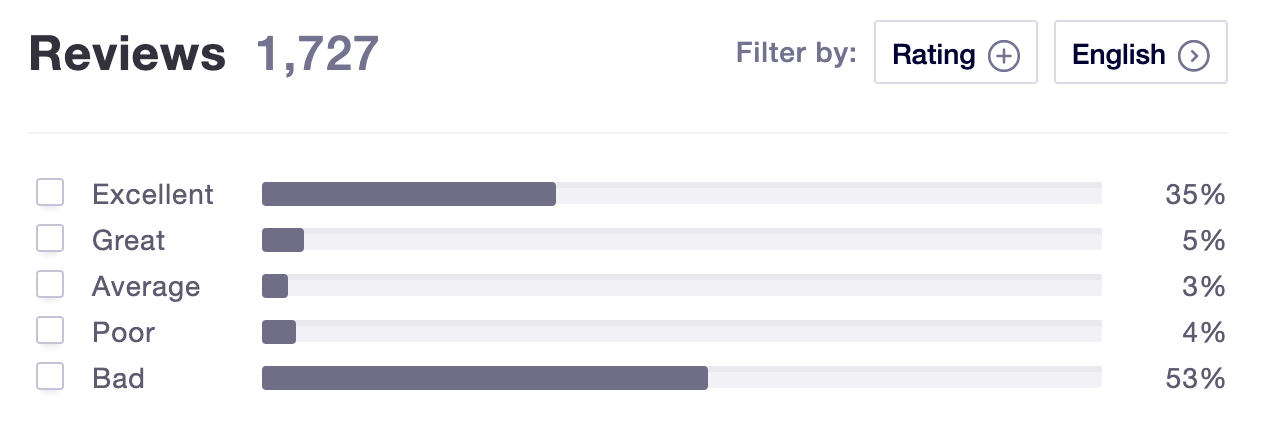Click the arrow icon in English filter

click(x=1194, y=56)
